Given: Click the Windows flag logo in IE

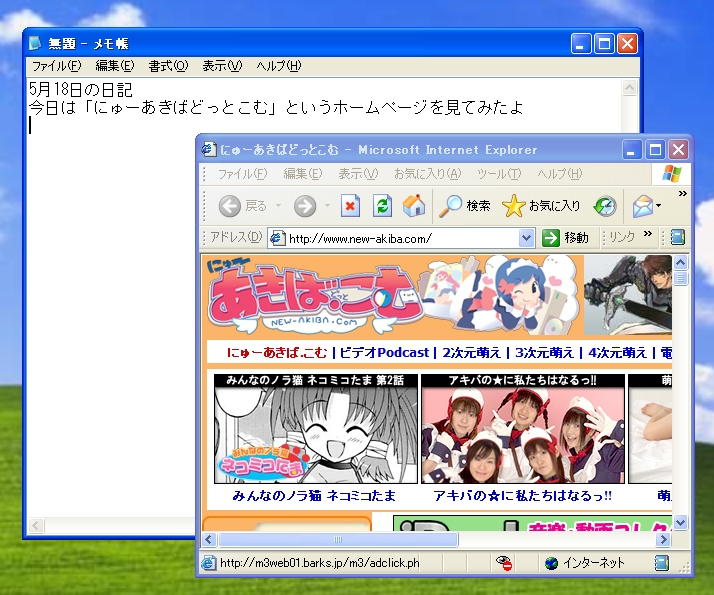Looking at the screenshot, I should (x=672, y=174).
